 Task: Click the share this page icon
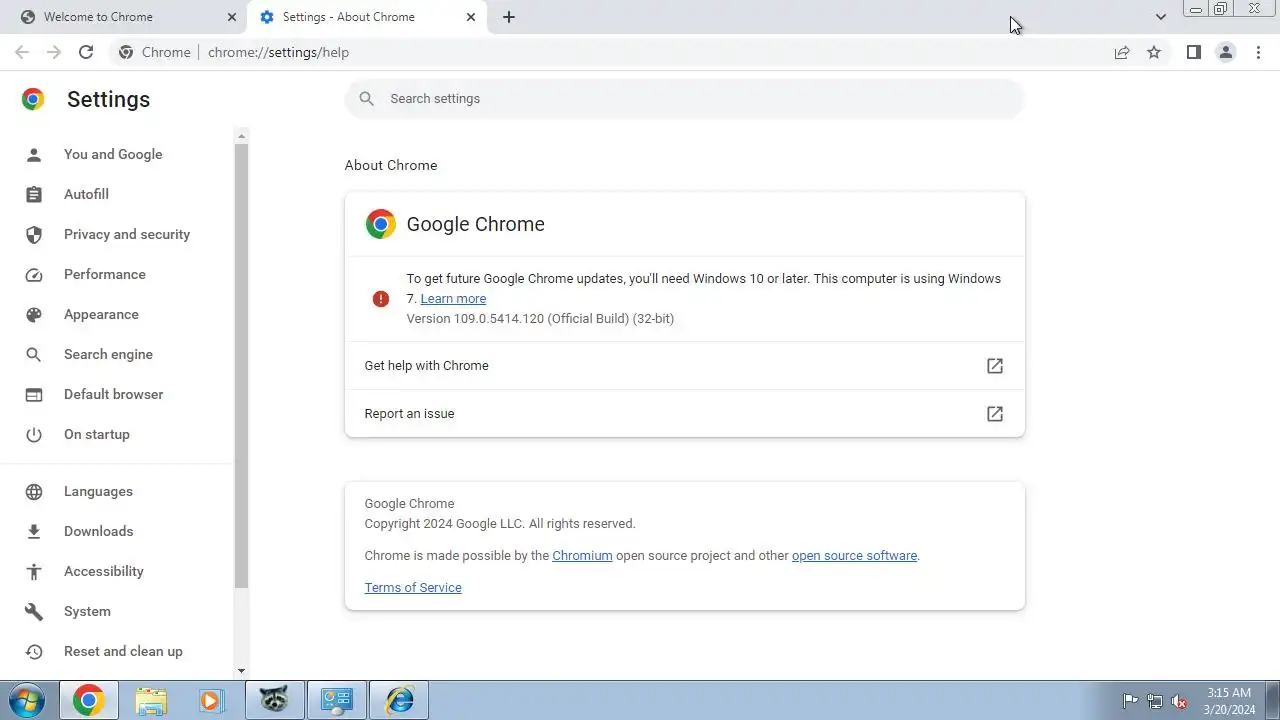click(x=1122, y=52)
